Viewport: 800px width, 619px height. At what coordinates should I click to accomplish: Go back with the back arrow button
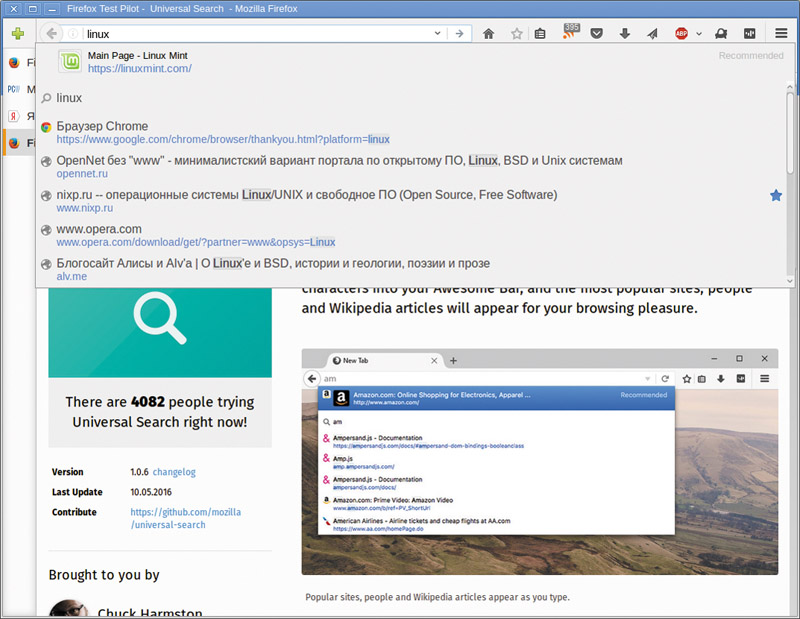point(51,34)
